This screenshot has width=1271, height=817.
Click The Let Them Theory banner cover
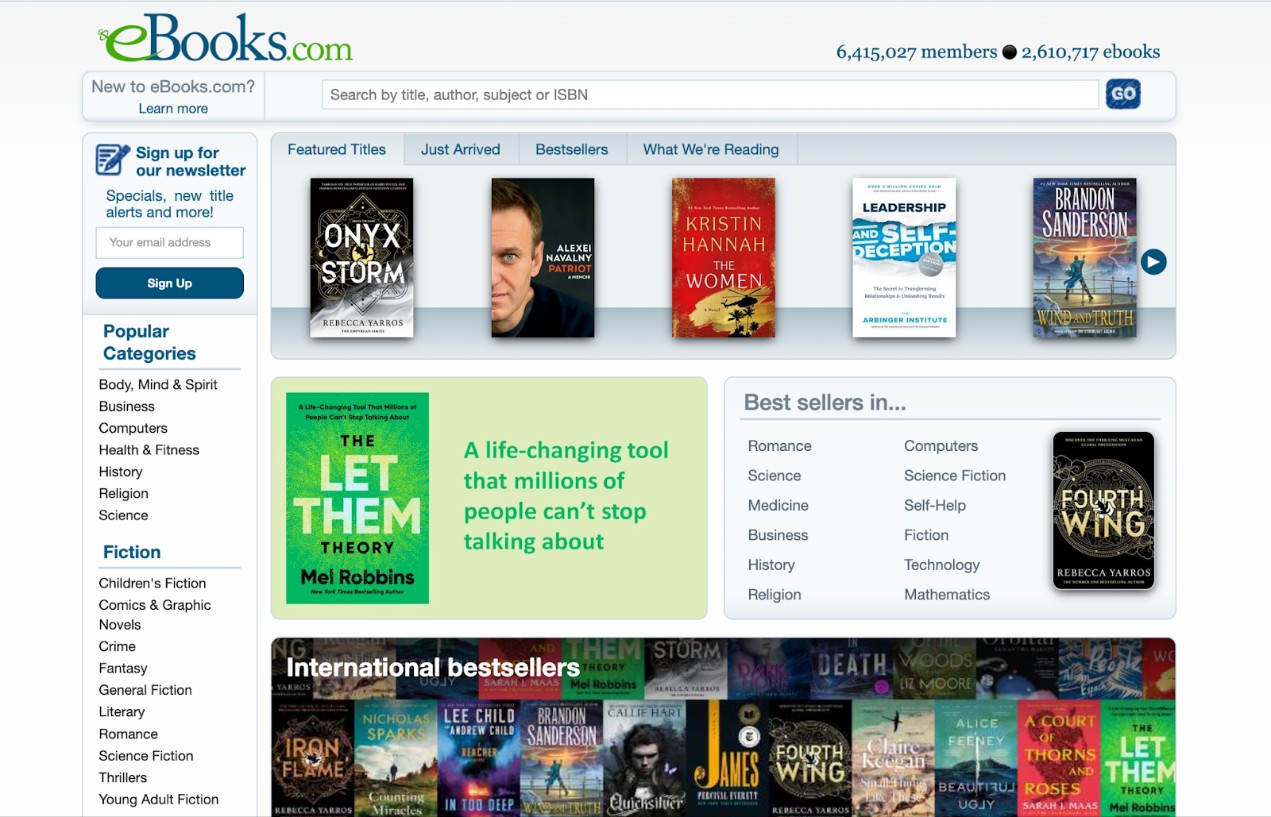pyautogui.click(x=357, y=498)
